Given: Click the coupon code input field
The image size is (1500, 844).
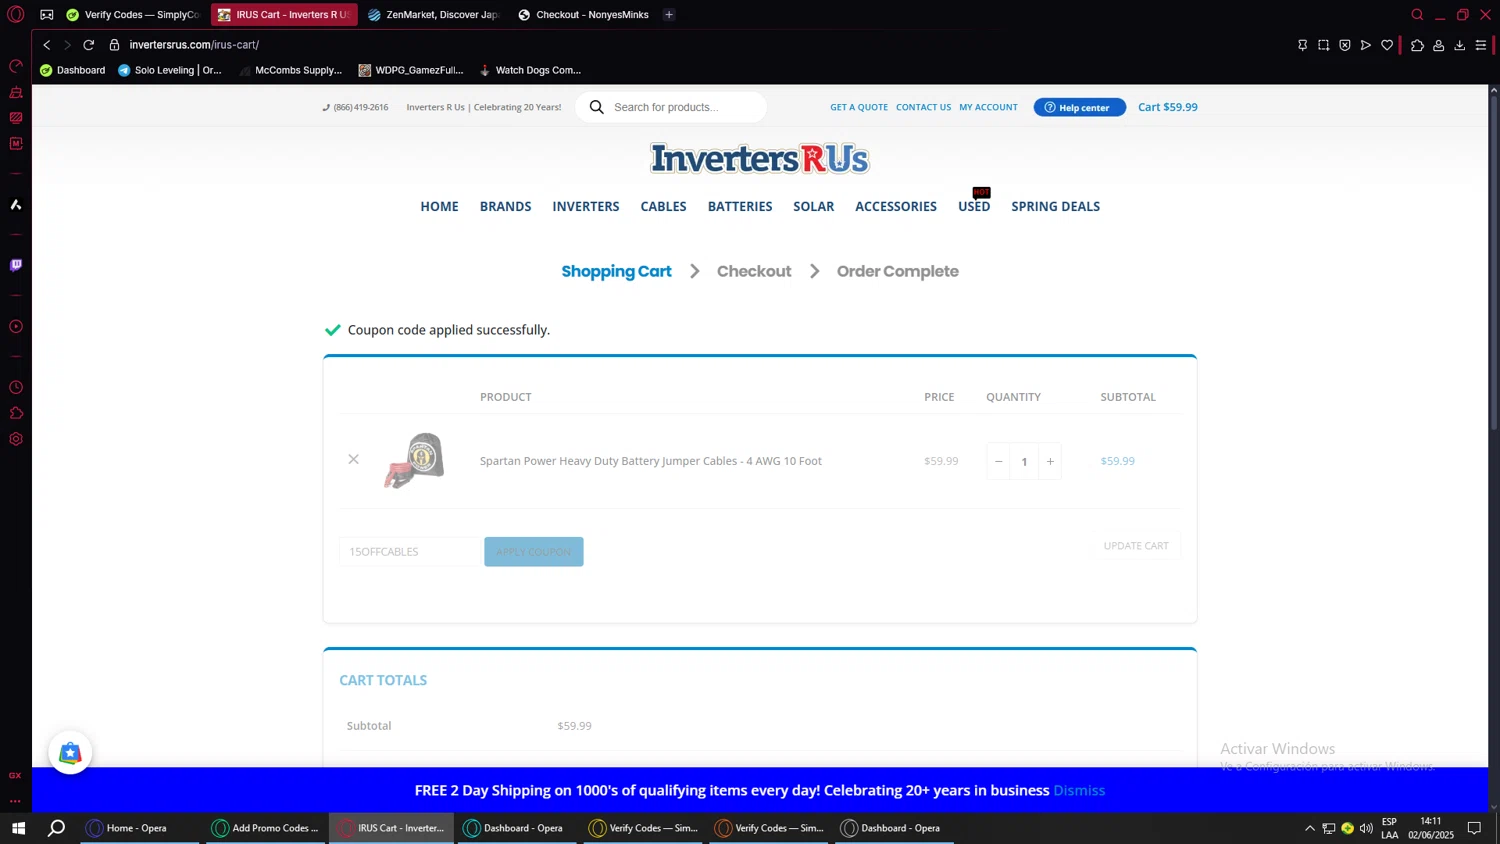Looking at the screenshot, I should pyautogui.click(x=411, y=551).
